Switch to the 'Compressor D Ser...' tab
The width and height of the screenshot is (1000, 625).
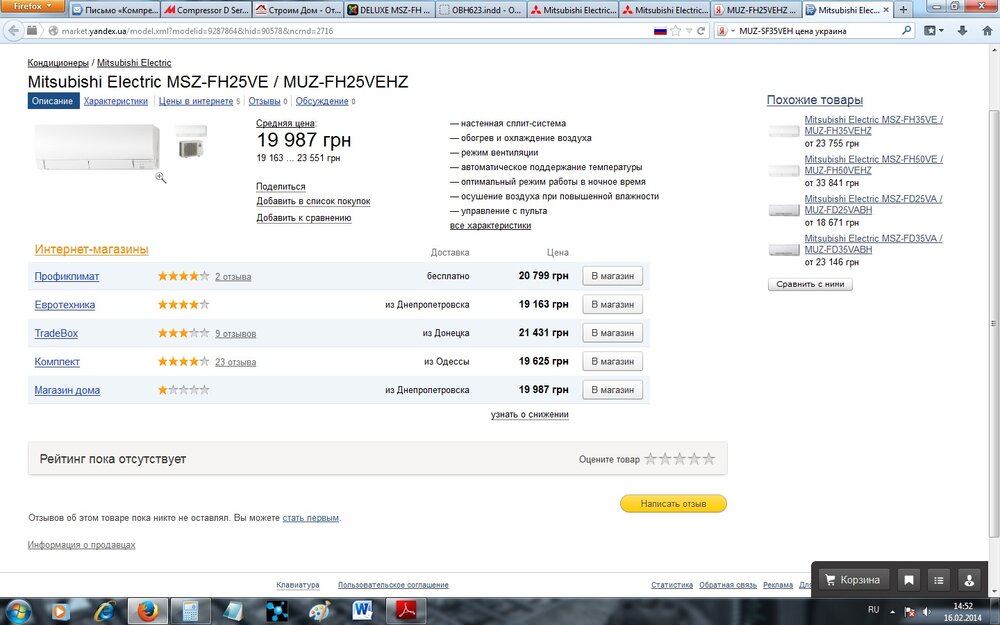pos(207,10)
